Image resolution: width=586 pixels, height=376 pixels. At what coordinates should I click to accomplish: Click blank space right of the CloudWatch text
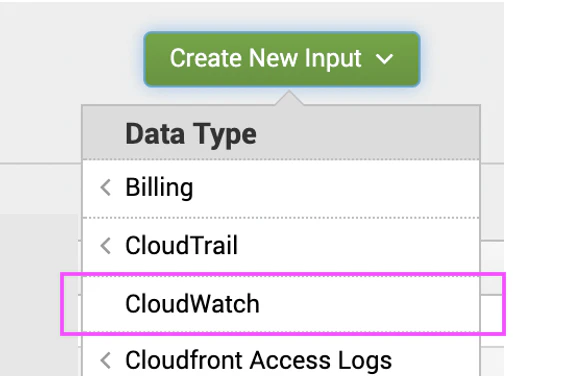point(370,304)
